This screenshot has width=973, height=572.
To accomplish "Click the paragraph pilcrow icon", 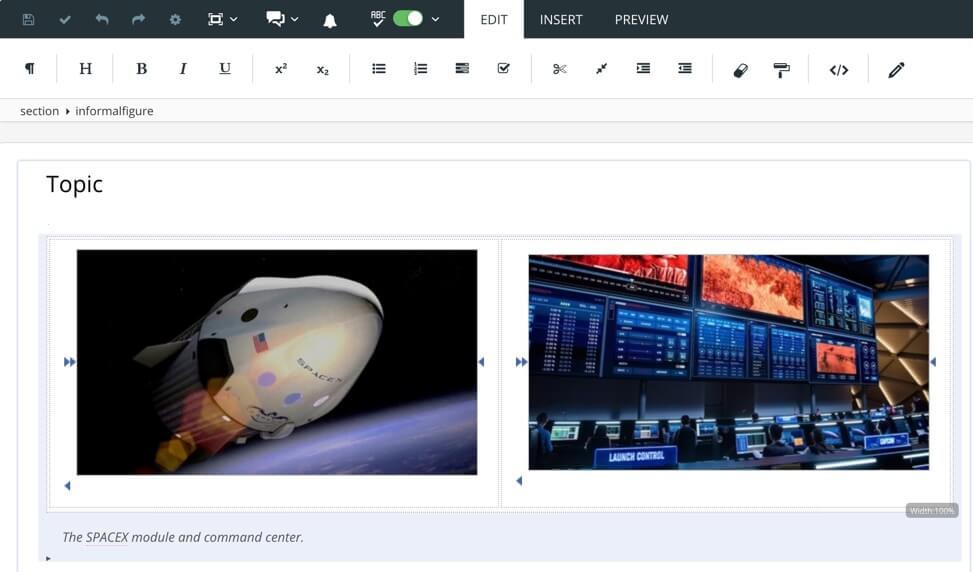I will point(29,68).
